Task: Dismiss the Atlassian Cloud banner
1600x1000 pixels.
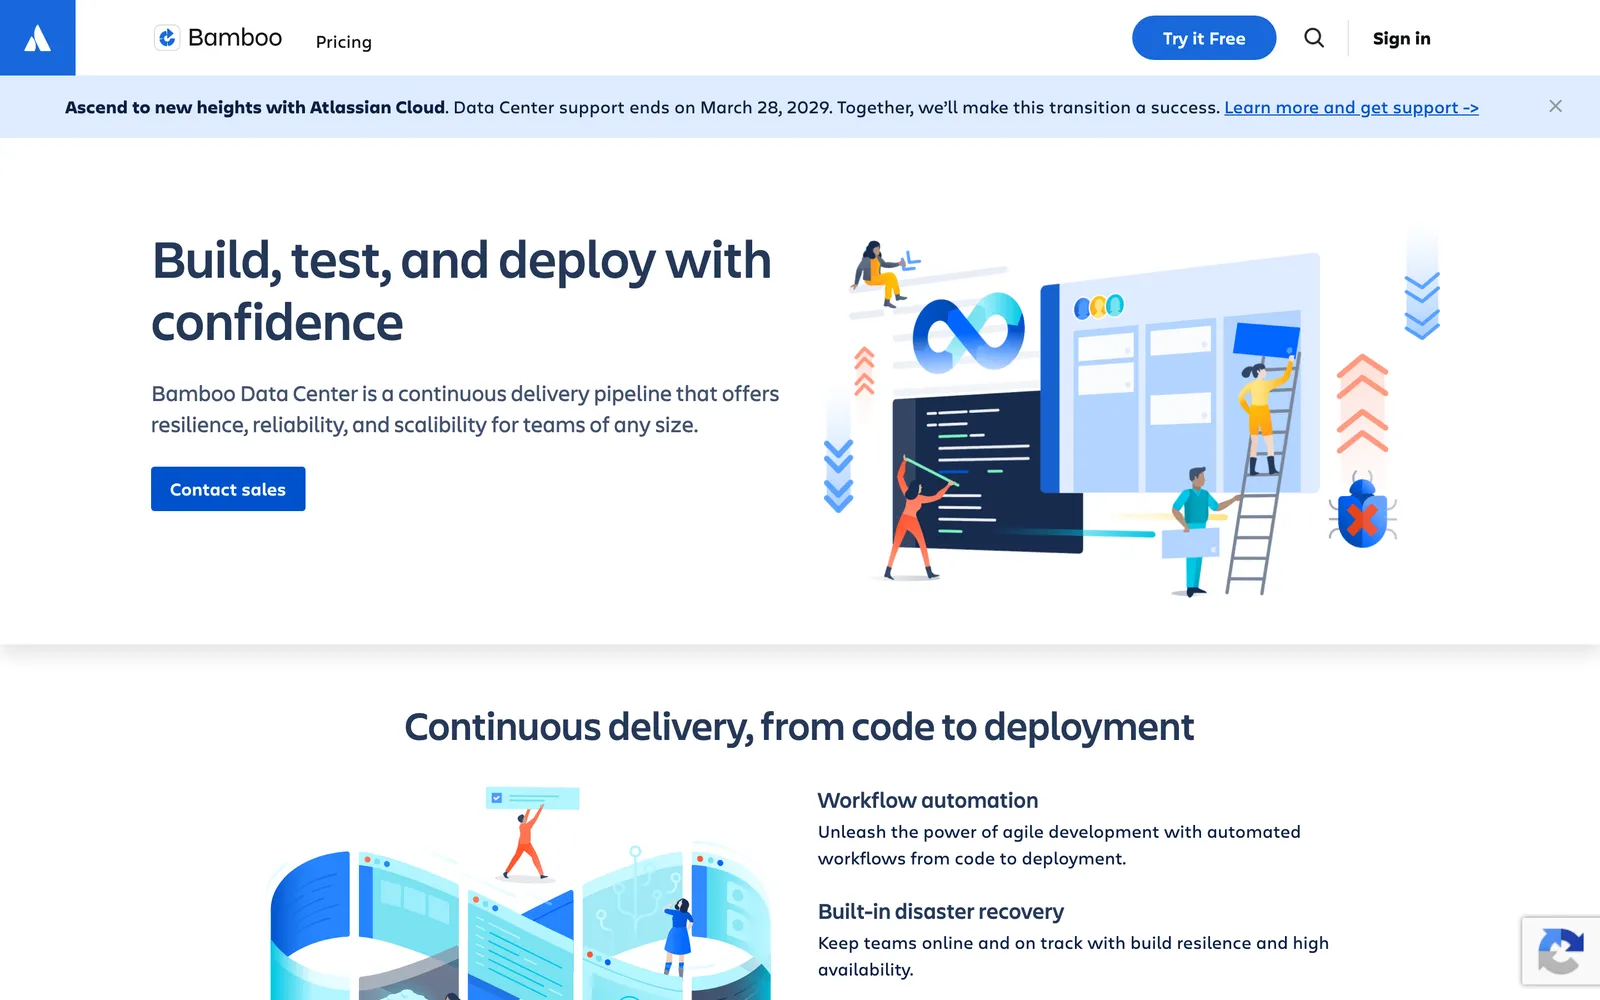Action: [x=1555, y=106]
